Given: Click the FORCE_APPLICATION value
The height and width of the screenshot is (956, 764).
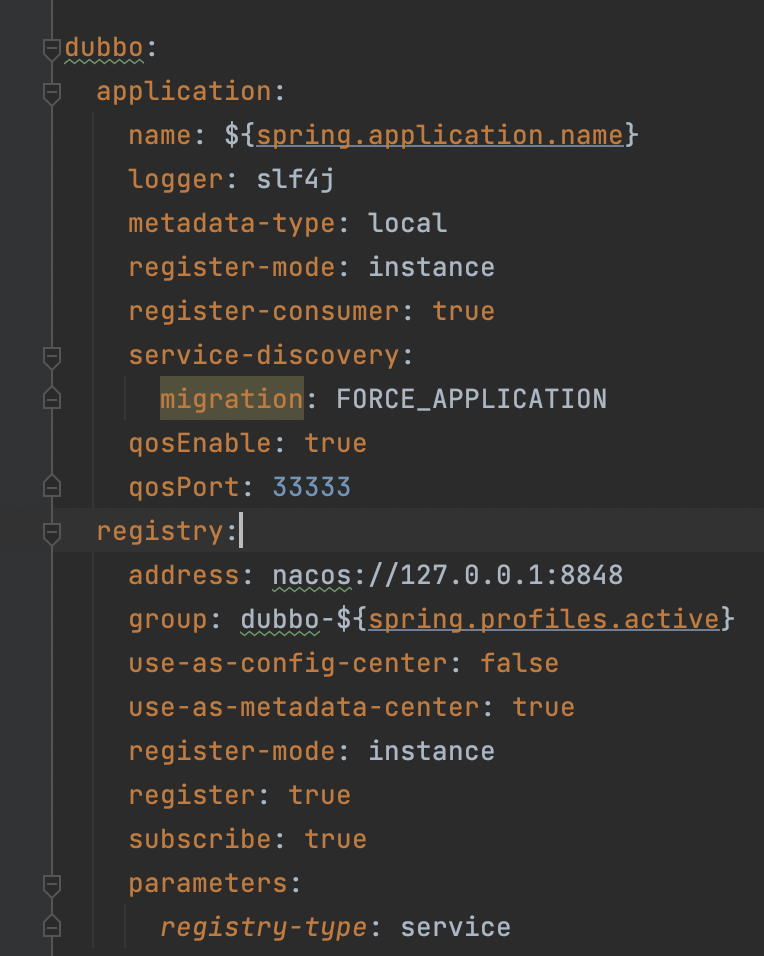Looking at the screenshot, I should [471, 399].
